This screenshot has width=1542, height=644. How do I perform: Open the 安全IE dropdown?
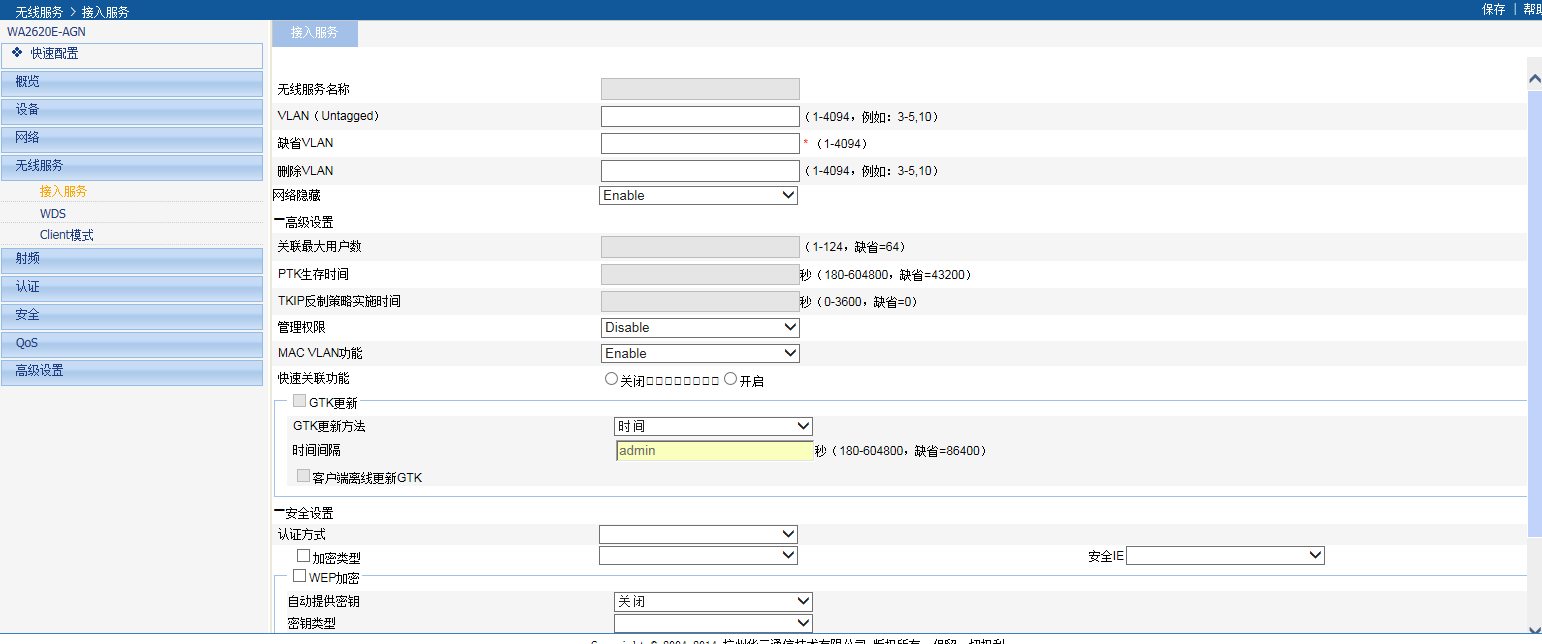pos(1226,556)
